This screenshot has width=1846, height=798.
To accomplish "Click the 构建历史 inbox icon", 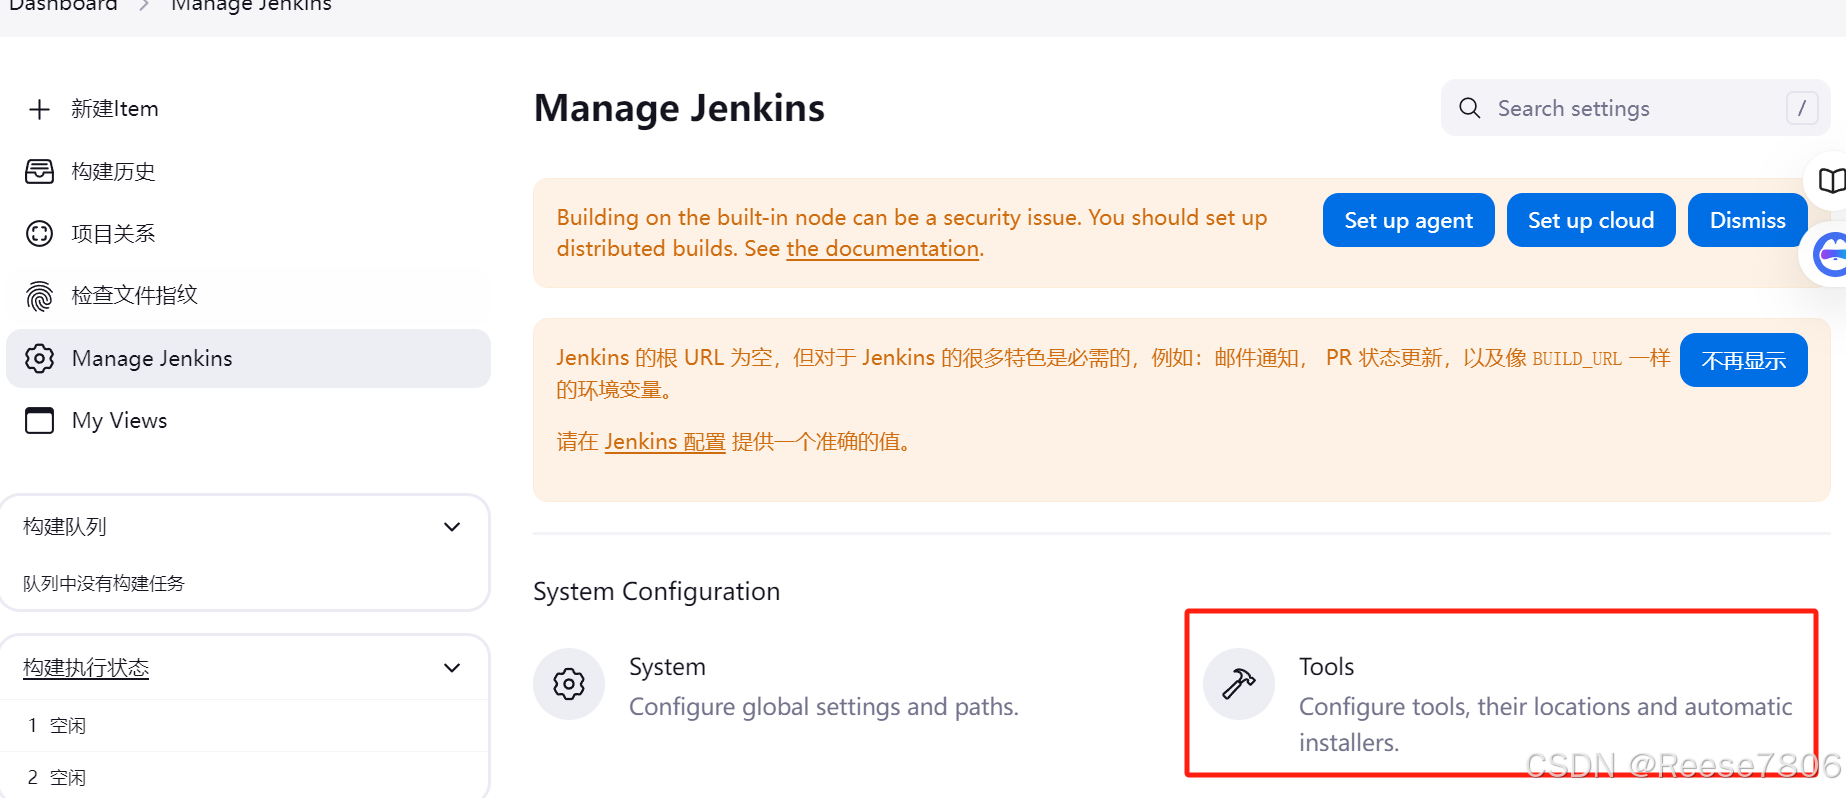I will point(39,171).
